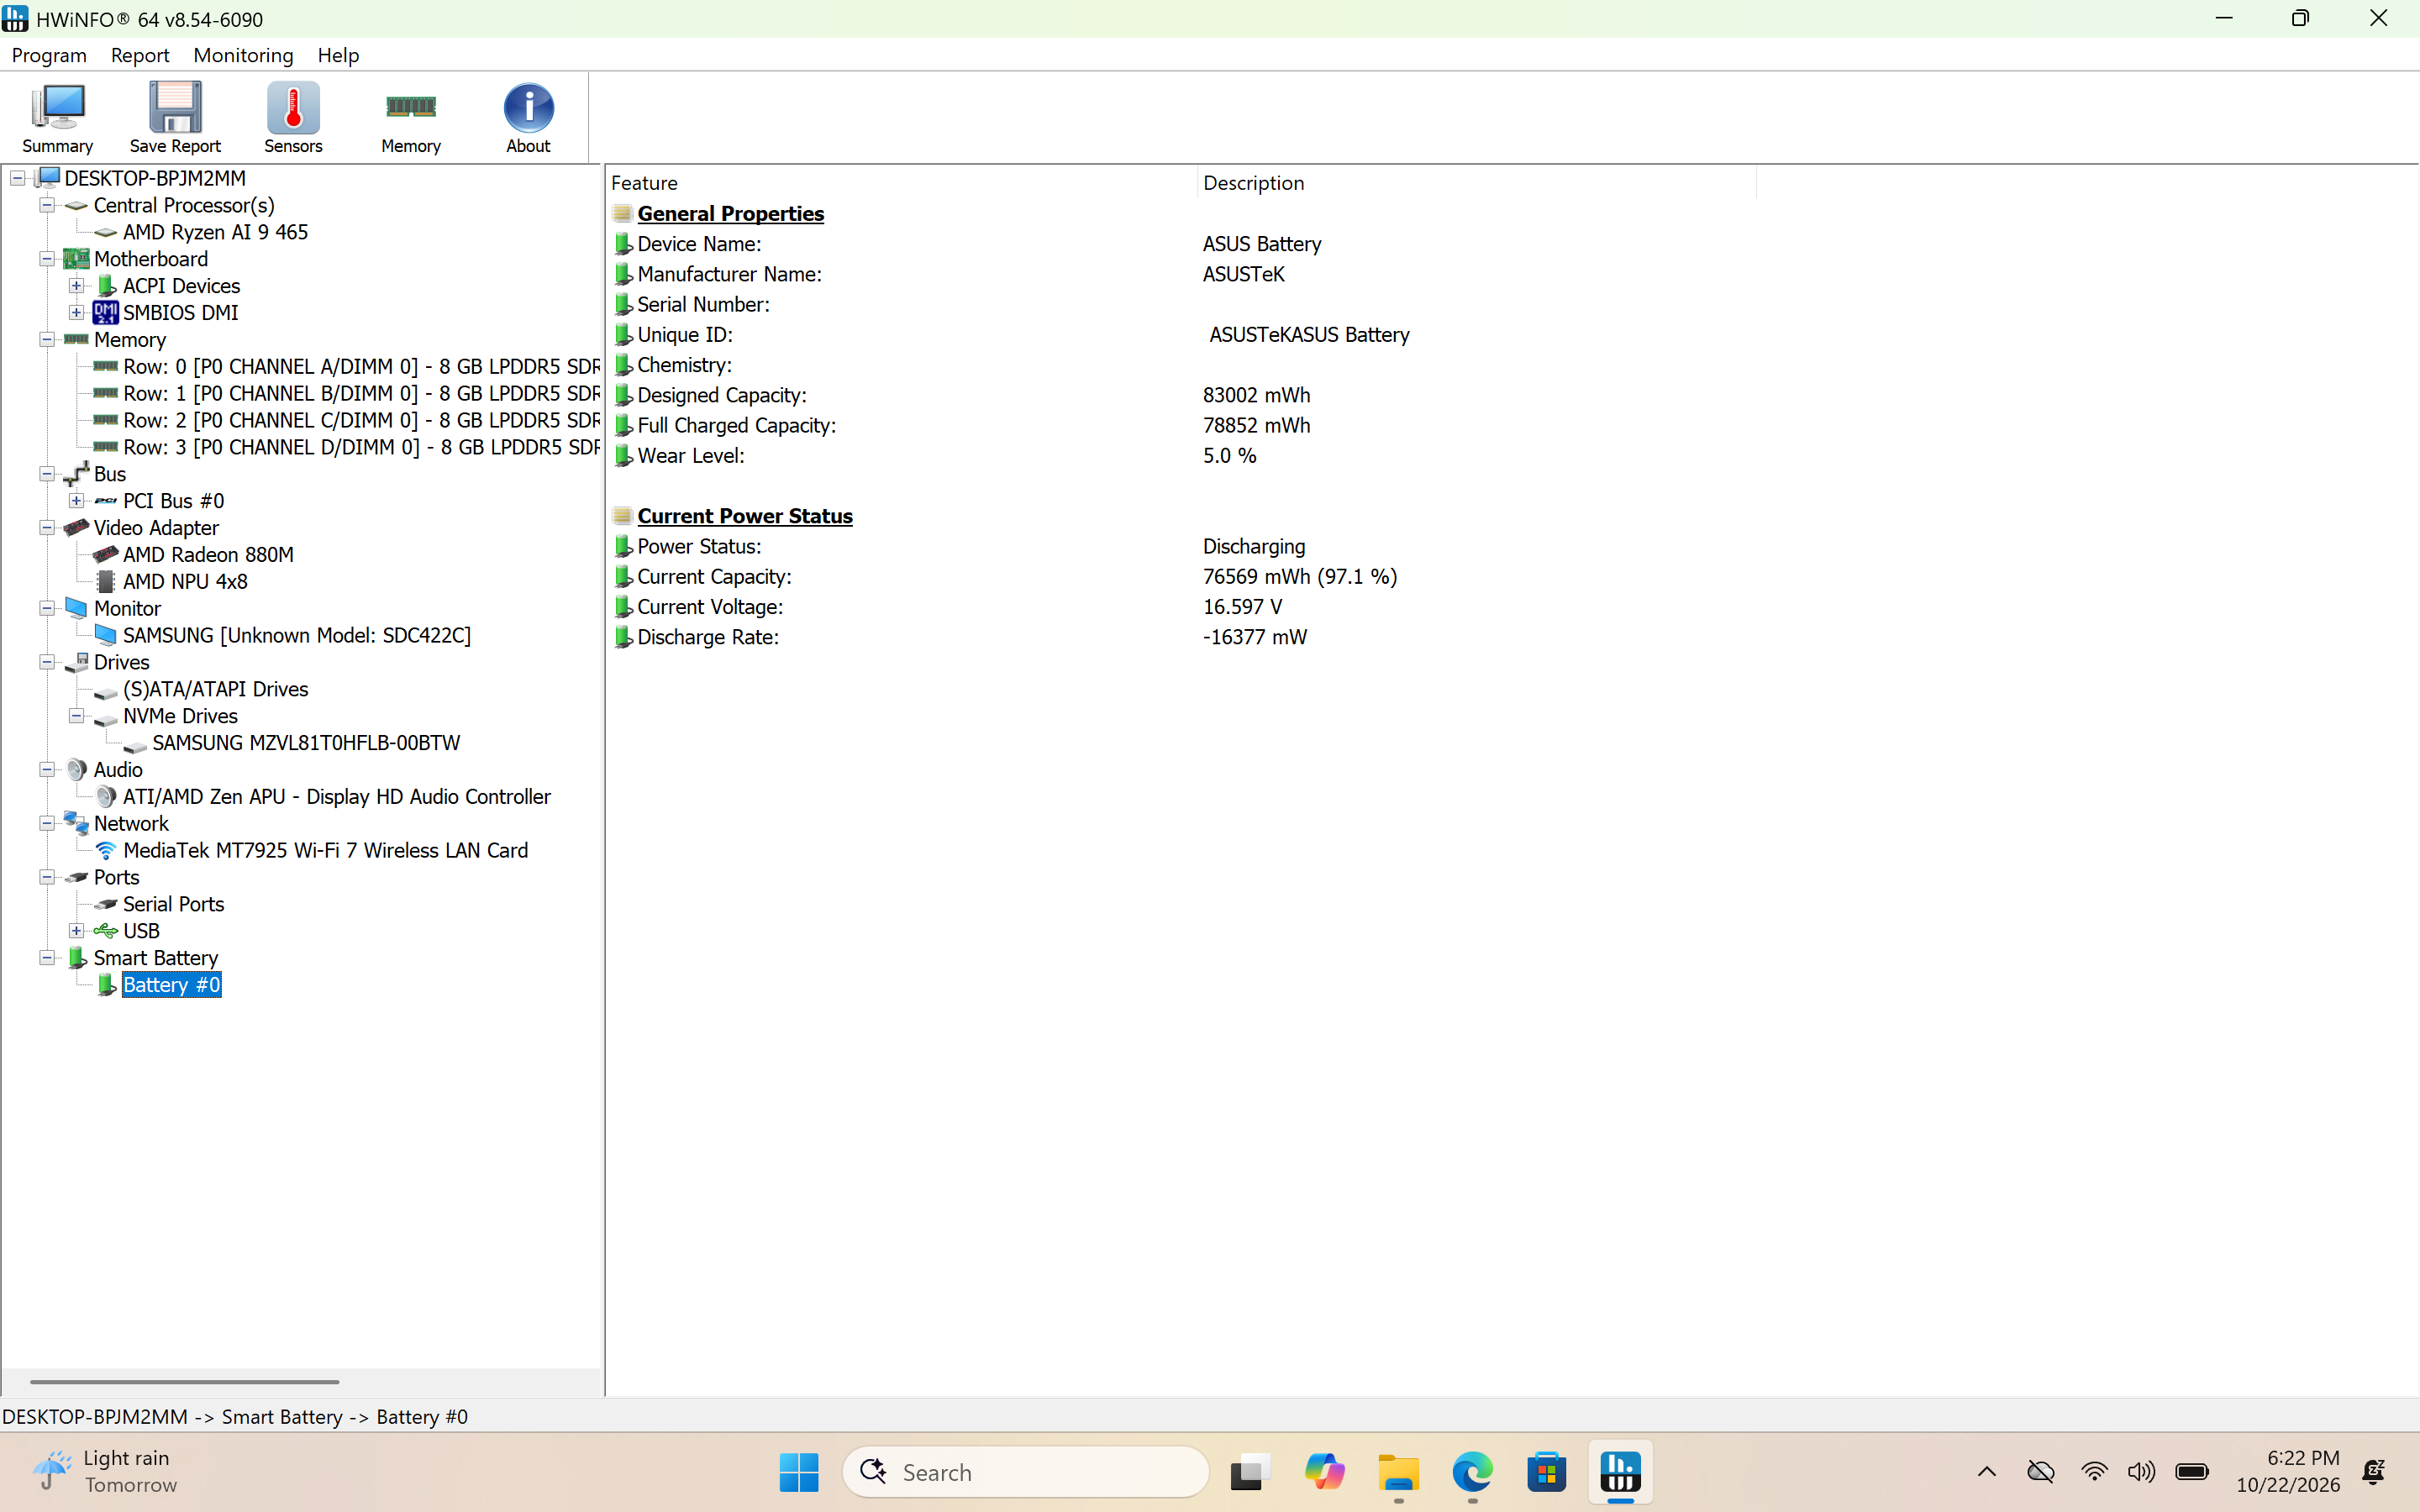Screen dimensions: 2420x1512
Task: Open the Monitoring menu
Action: (243, 55)
